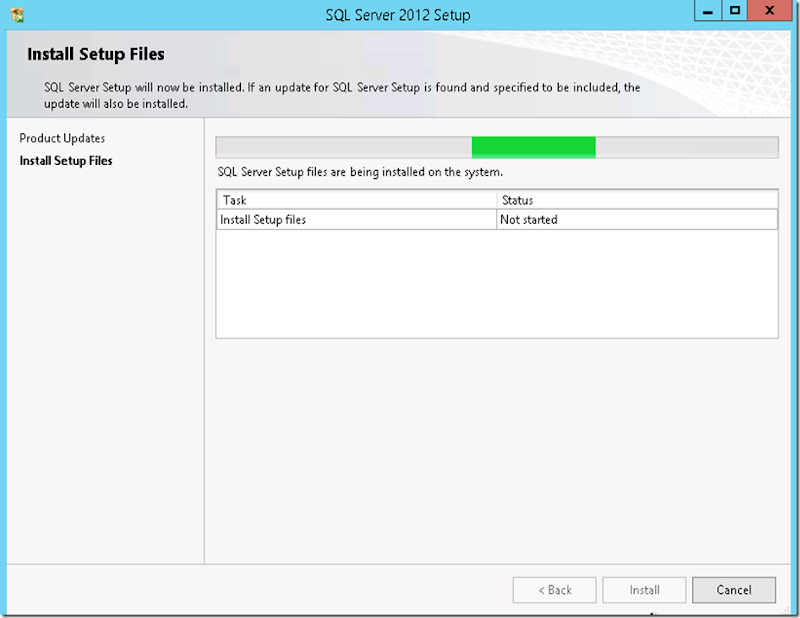800x618 pixels.
Task: Click 'SQL Server Setup files are being installed' message
Action: (x=360, y=172)
